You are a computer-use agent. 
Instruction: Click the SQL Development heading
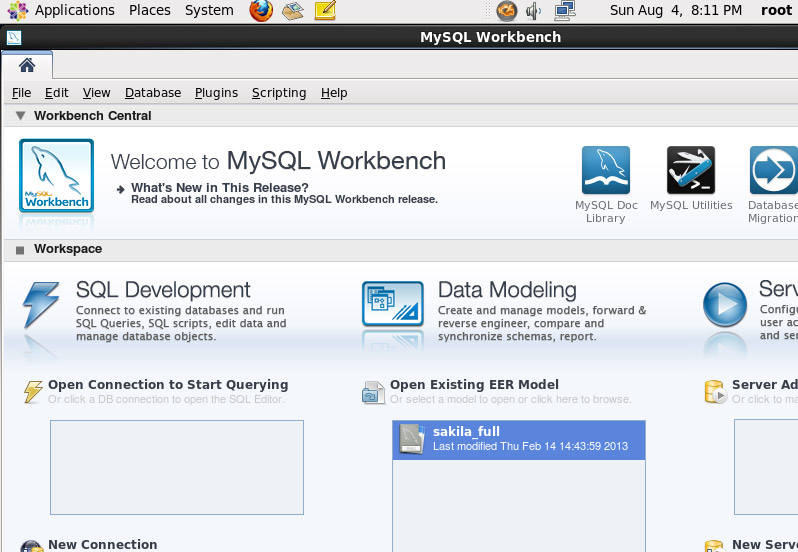tap(163, 290)
